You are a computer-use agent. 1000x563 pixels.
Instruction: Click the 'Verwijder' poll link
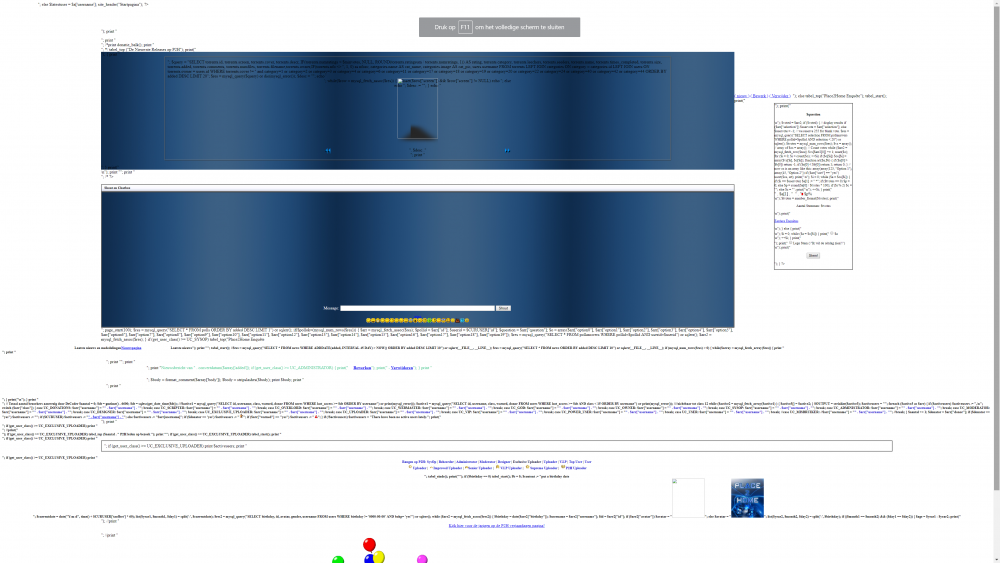pos(780,96)
